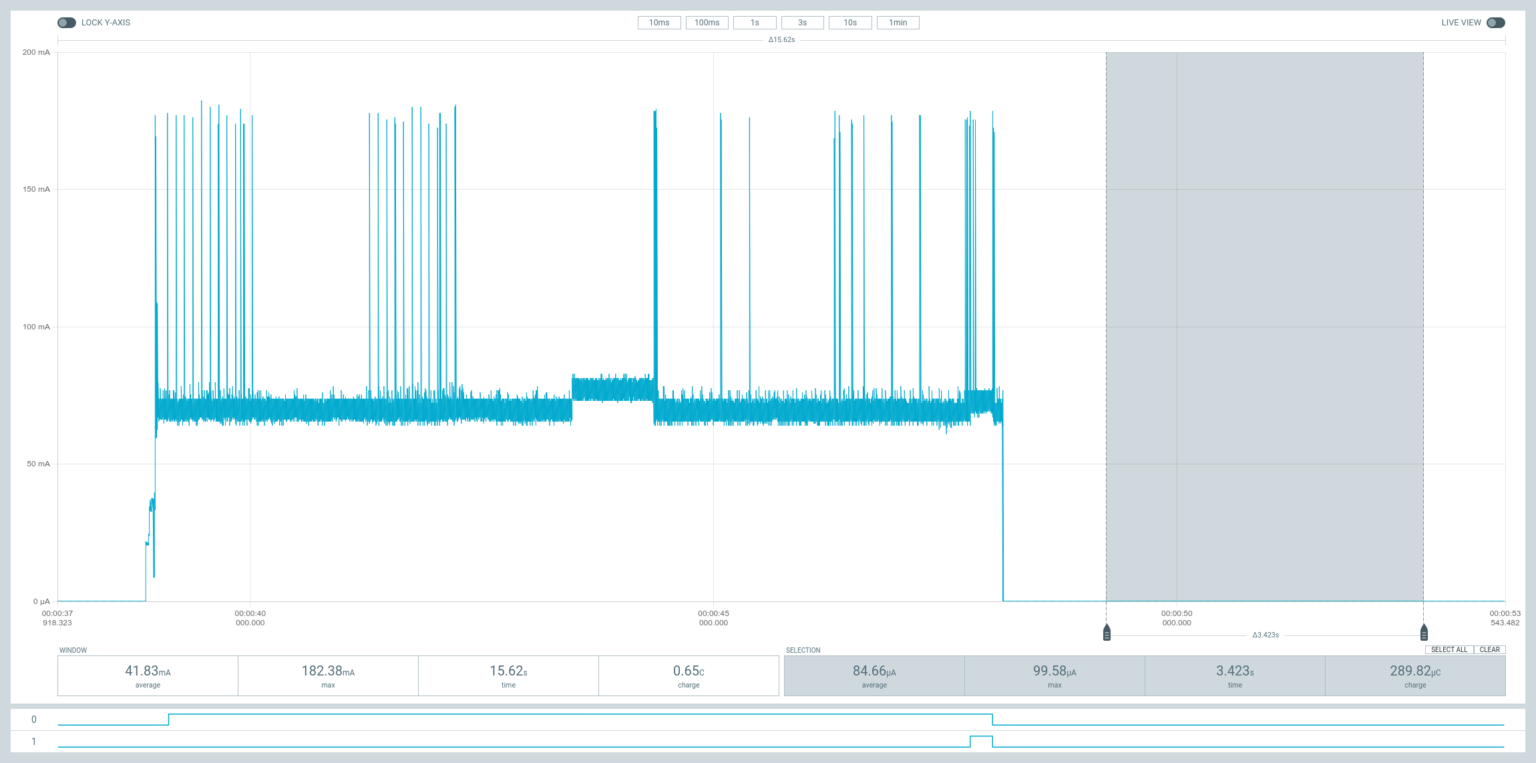1536x763 pixels.
Task: Click the Δ3.423s selection duration label
Action: pos(1264,632)
